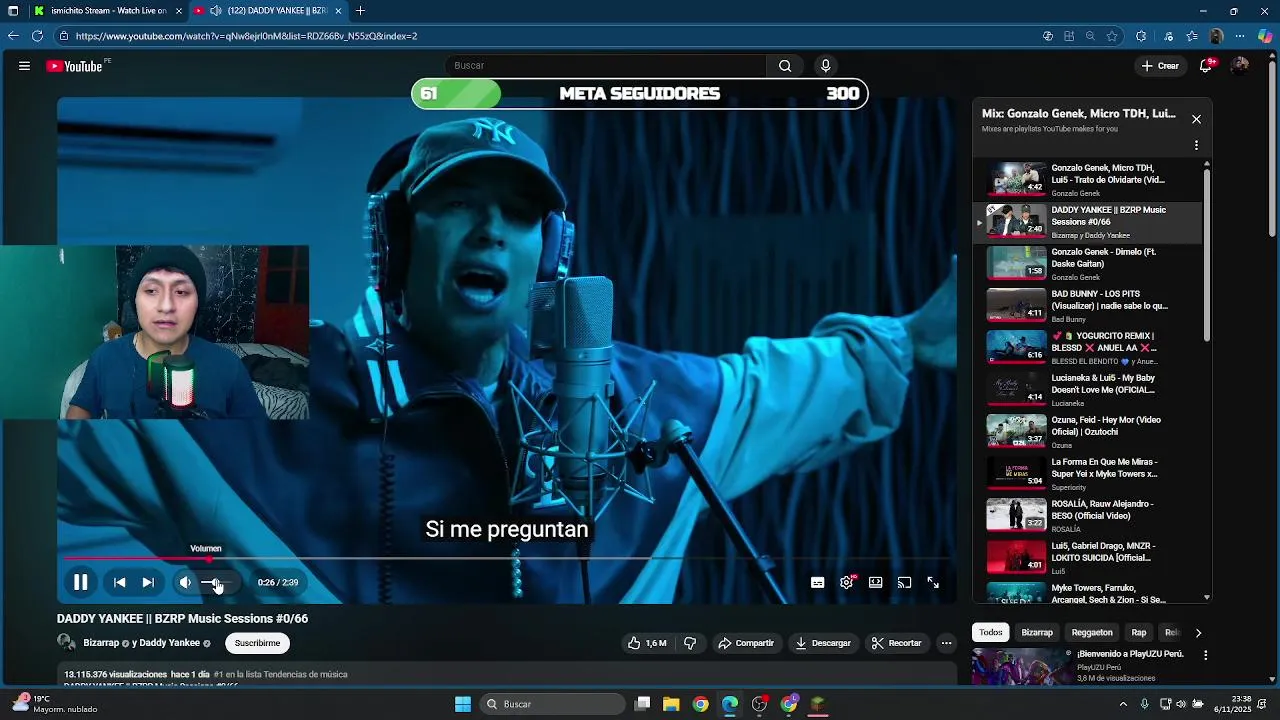The width and height of the screenshot is (1280, 720).
Task: Switch to theater mode view
Action: [875, 582]
